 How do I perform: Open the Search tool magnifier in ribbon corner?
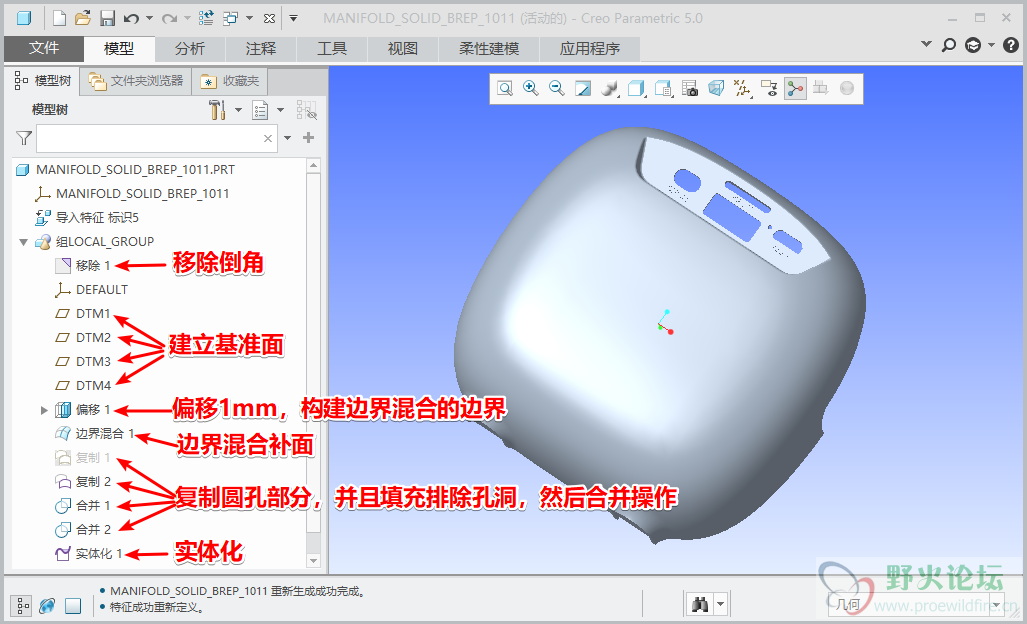click(948, 45)
